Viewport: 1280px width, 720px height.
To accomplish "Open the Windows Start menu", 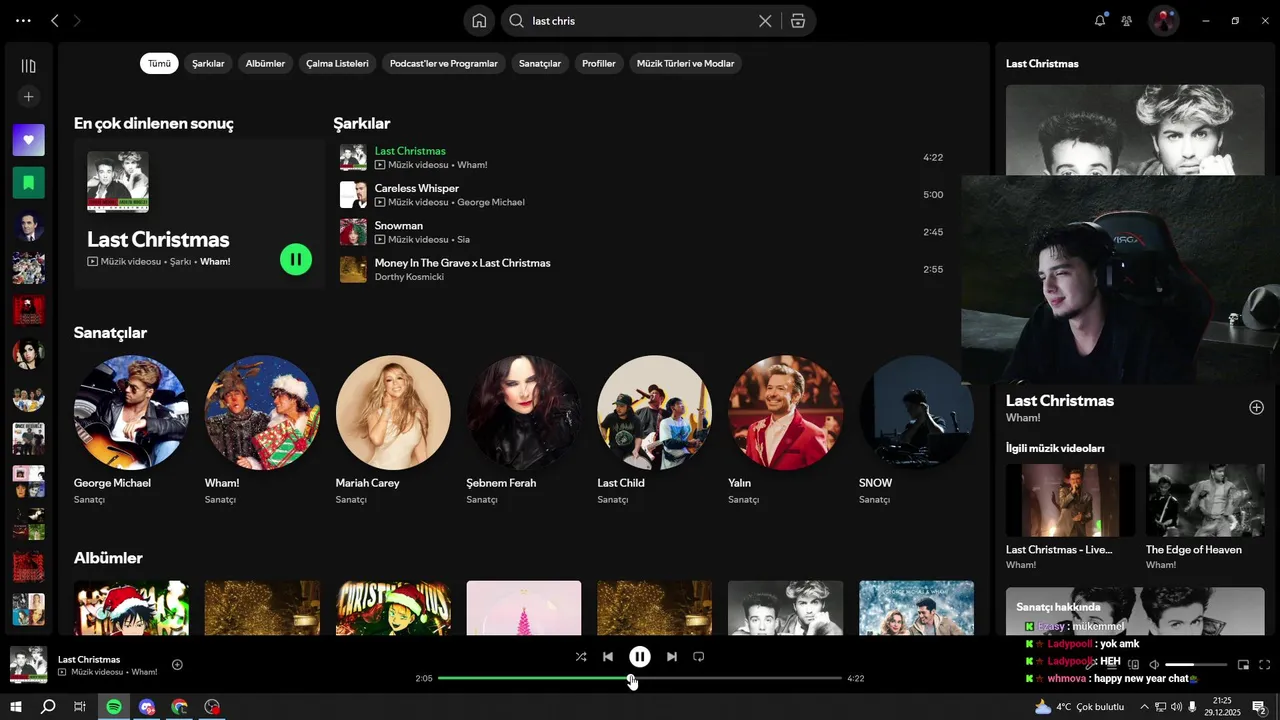I will 16,707.
